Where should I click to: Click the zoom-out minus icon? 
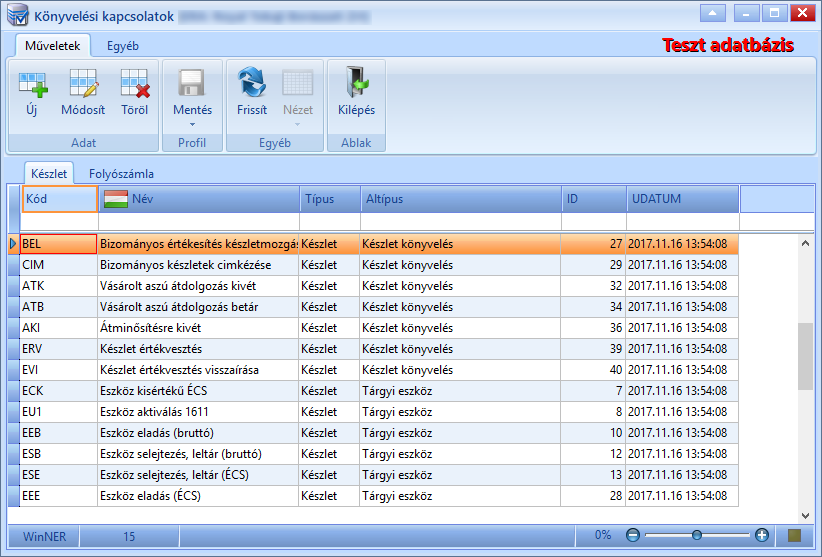tap(633, 535)
